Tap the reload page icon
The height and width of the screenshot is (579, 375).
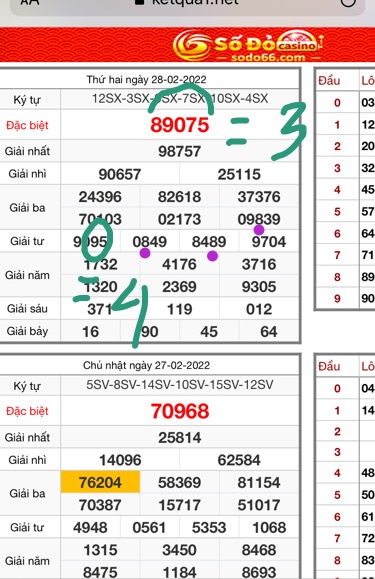coord(348,2)
